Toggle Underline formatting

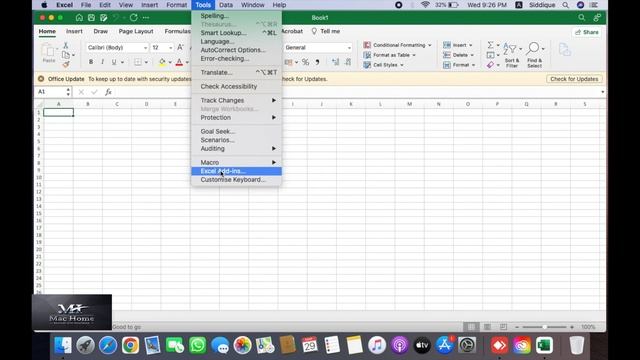pyautogui.click(x=114, y=62)
